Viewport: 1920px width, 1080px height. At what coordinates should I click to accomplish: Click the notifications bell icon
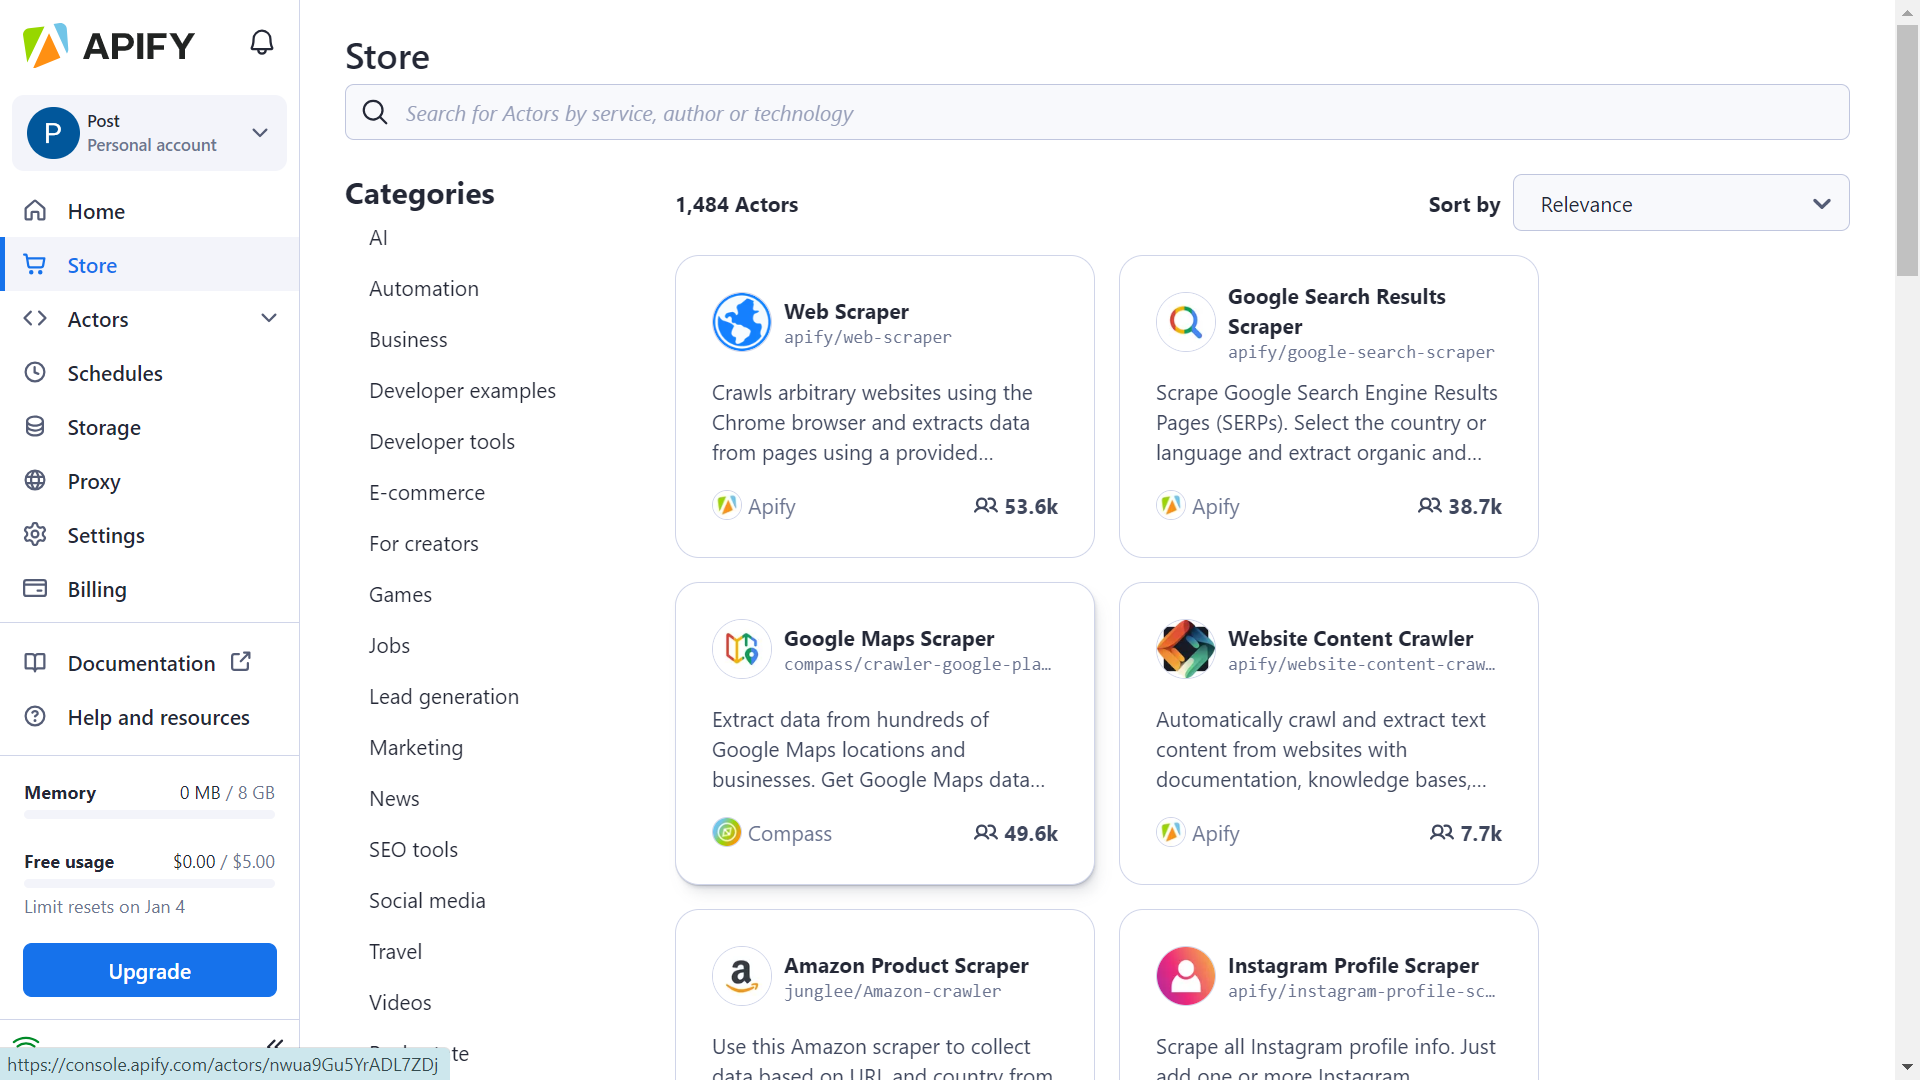261,43
